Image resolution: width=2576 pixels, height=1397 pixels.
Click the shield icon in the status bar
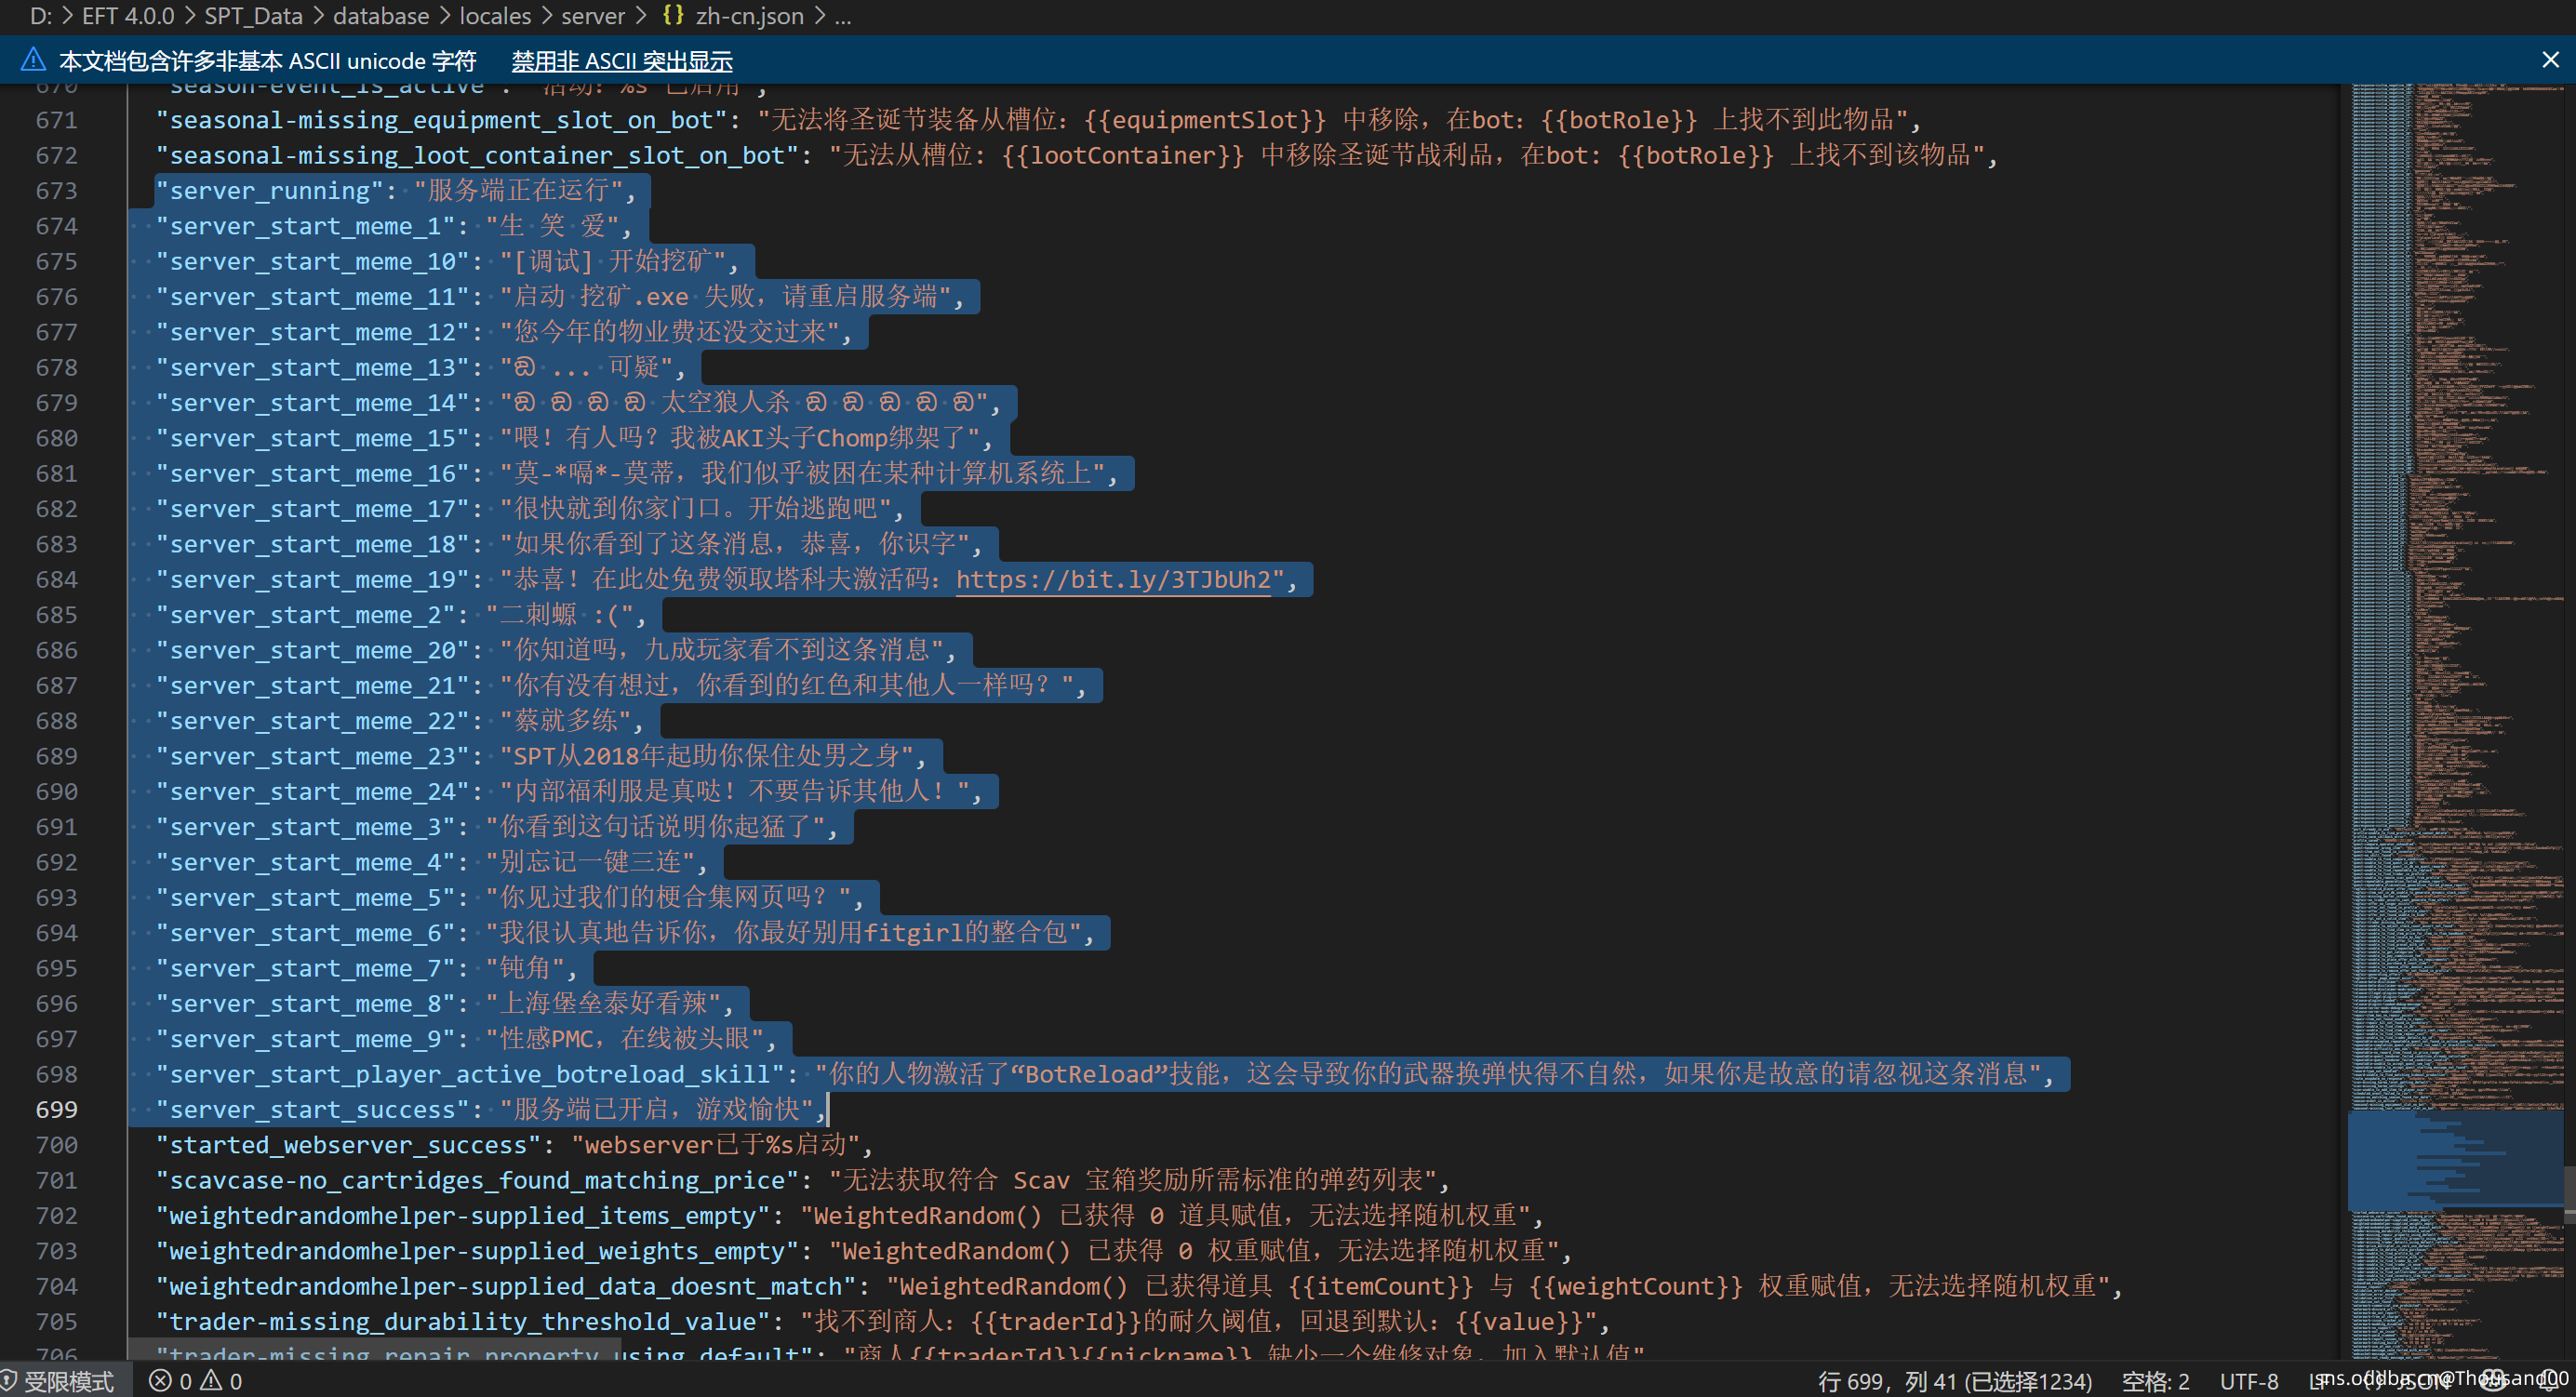[9, 1381]
